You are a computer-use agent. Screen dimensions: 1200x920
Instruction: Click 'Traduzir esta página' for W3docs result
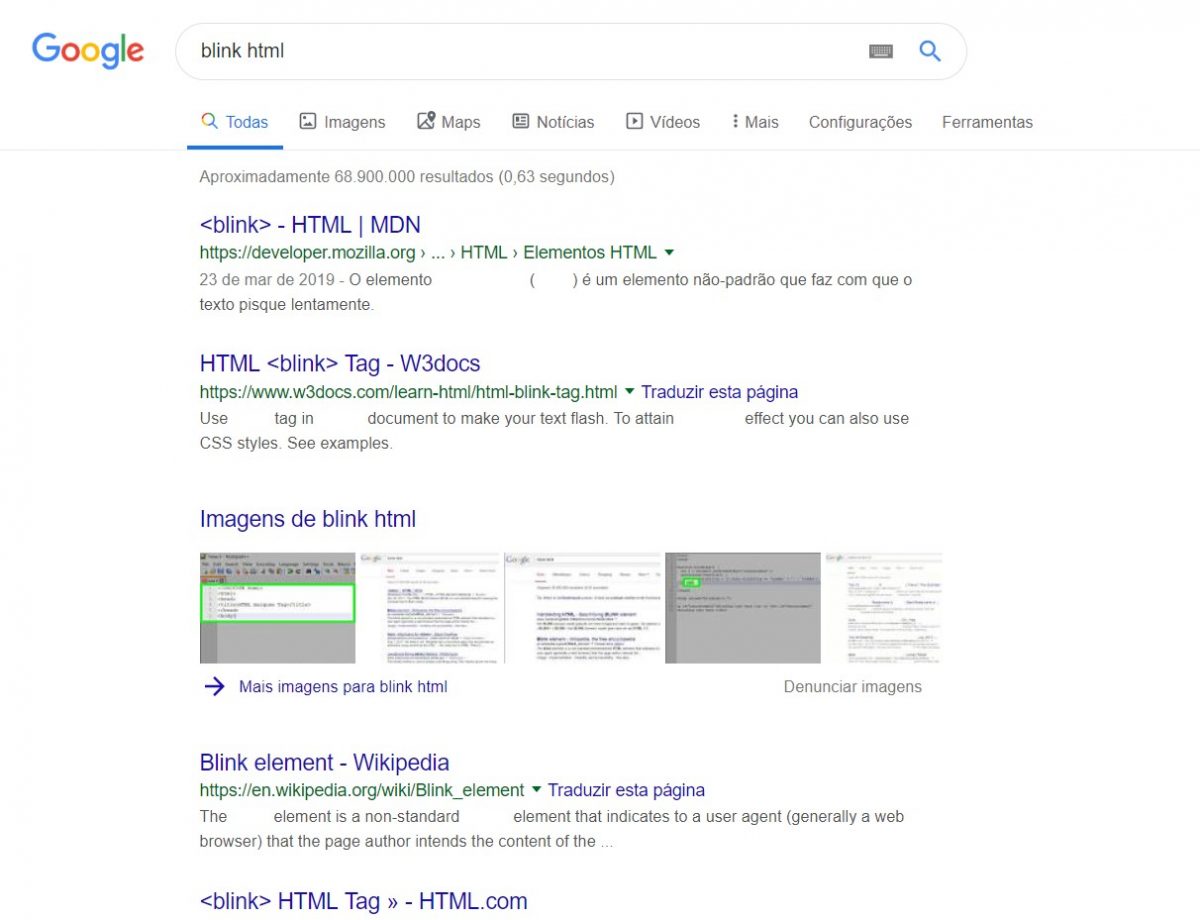pyautogui.click(x=720, y=392)
